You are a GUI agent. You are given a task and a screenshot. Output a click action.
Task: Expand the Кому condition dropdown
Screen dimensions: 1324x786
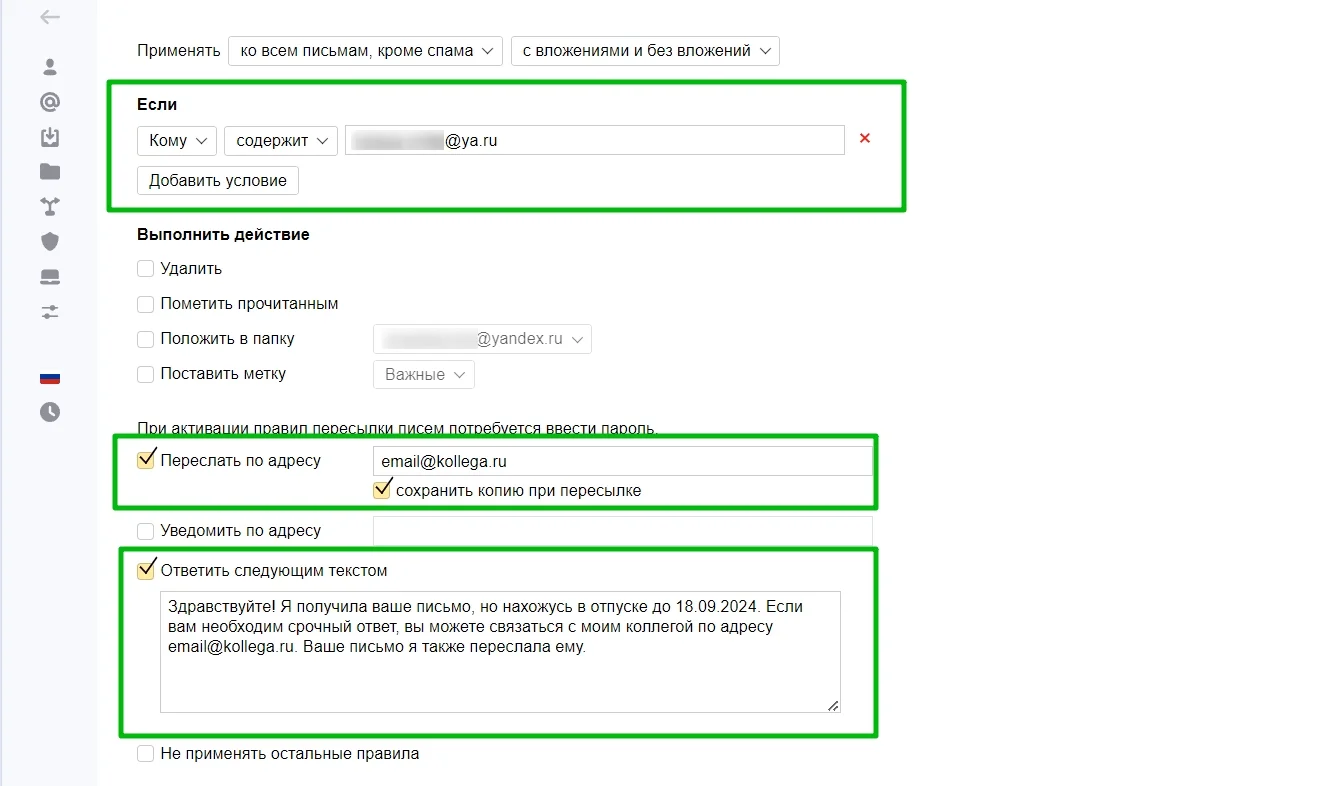click(177, 141)
